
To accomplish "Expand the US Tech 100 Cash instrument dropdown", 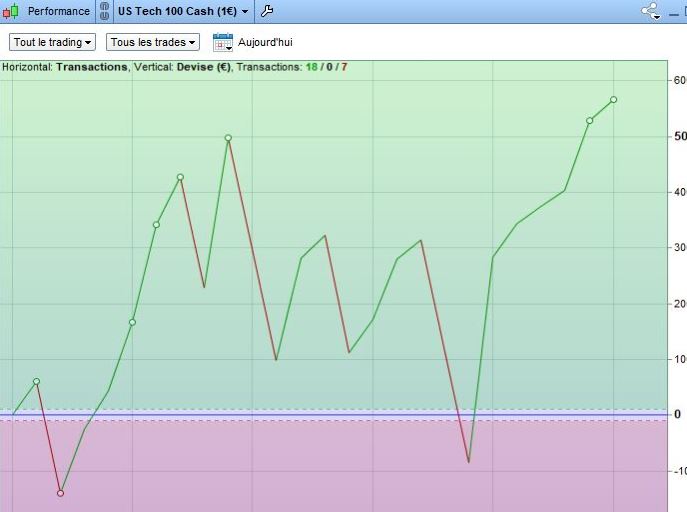I will [x=245, y=11].
